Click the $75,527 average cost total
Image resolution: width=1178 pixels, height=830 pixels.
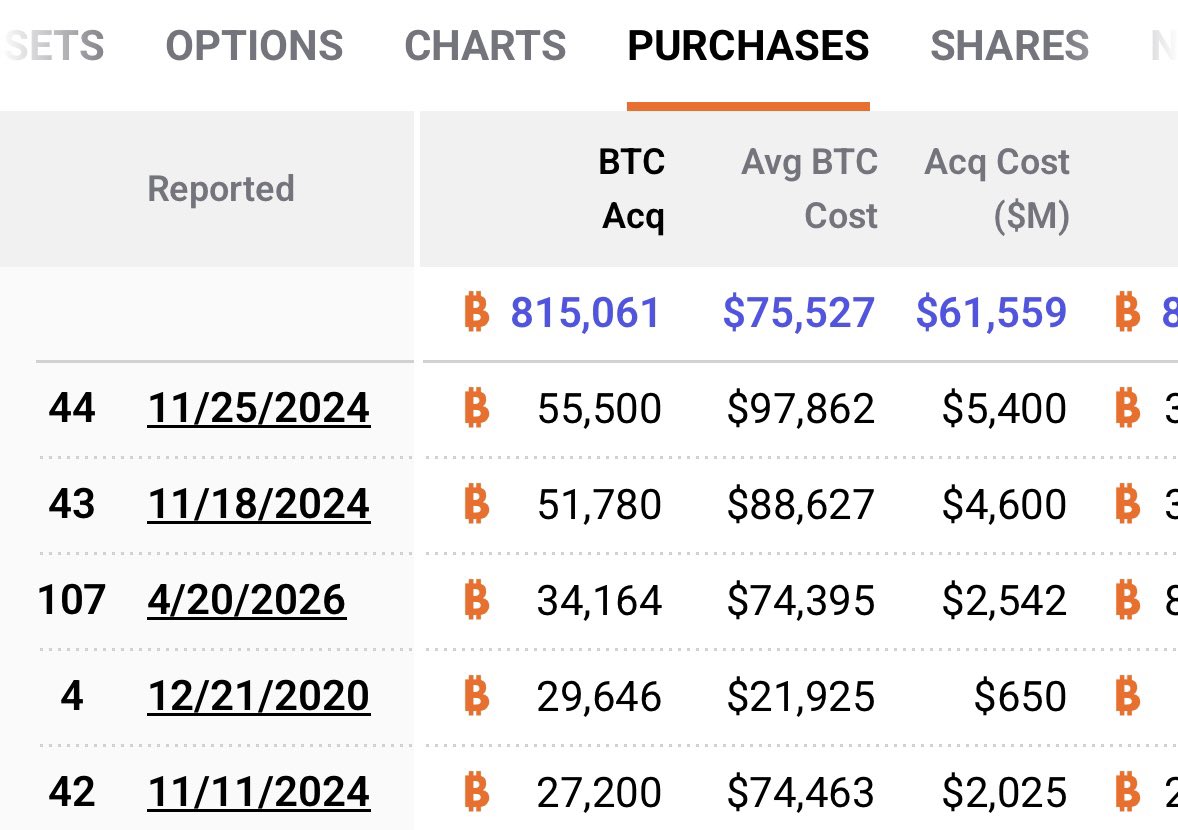tap(798, 313)
